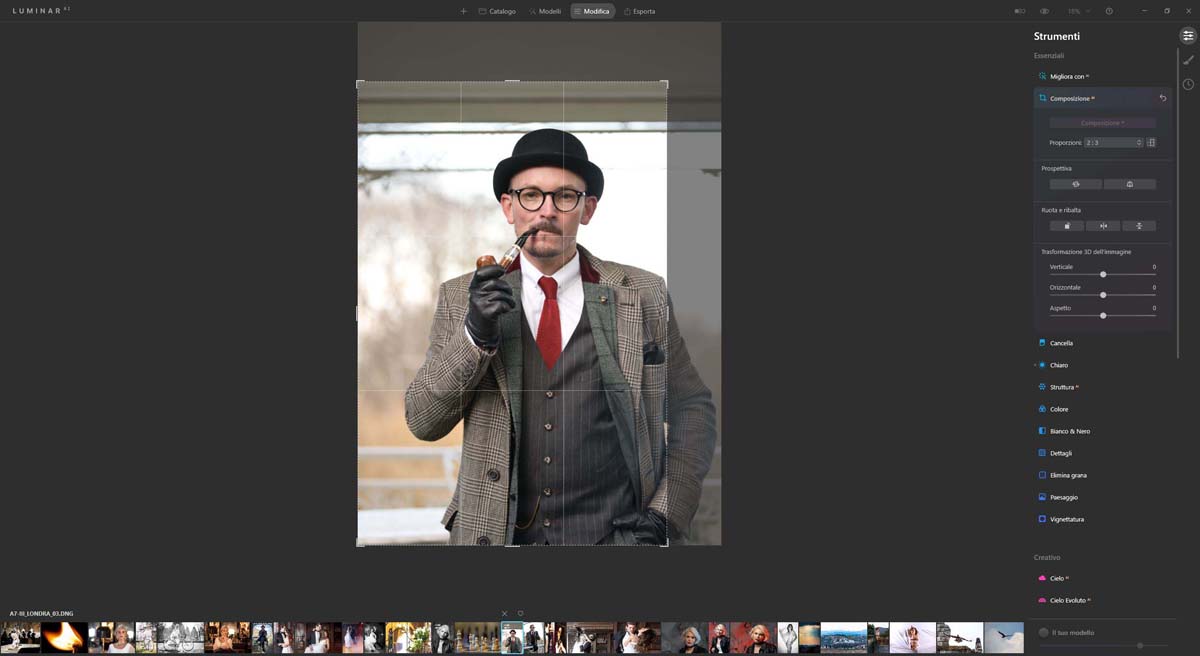Open the Esporta tab

[639, 11]
